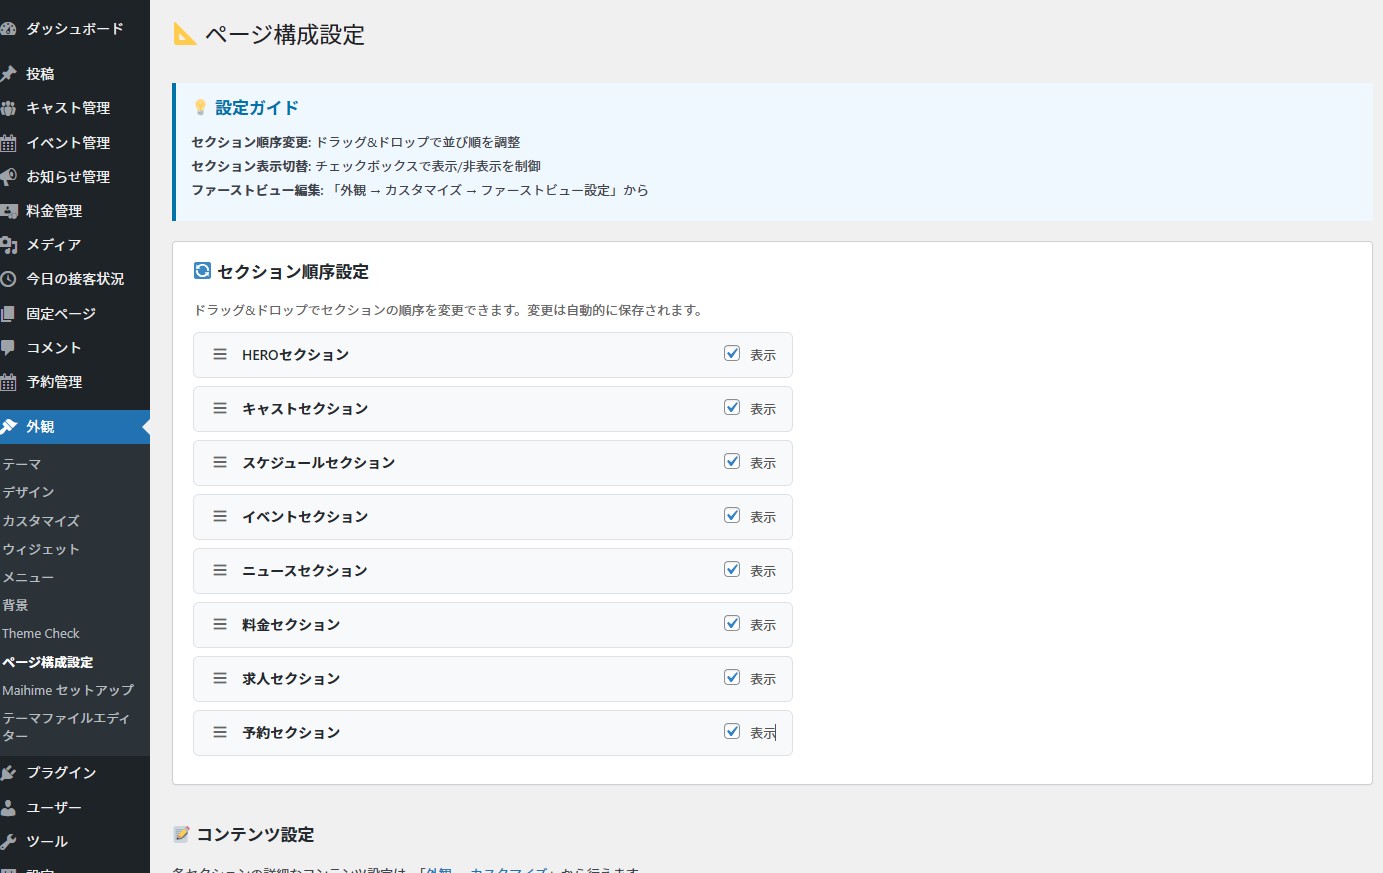1383x873 pixels.
Task: Click the Dashboard gauge icon in sidebar
Action: pos(9,29)
